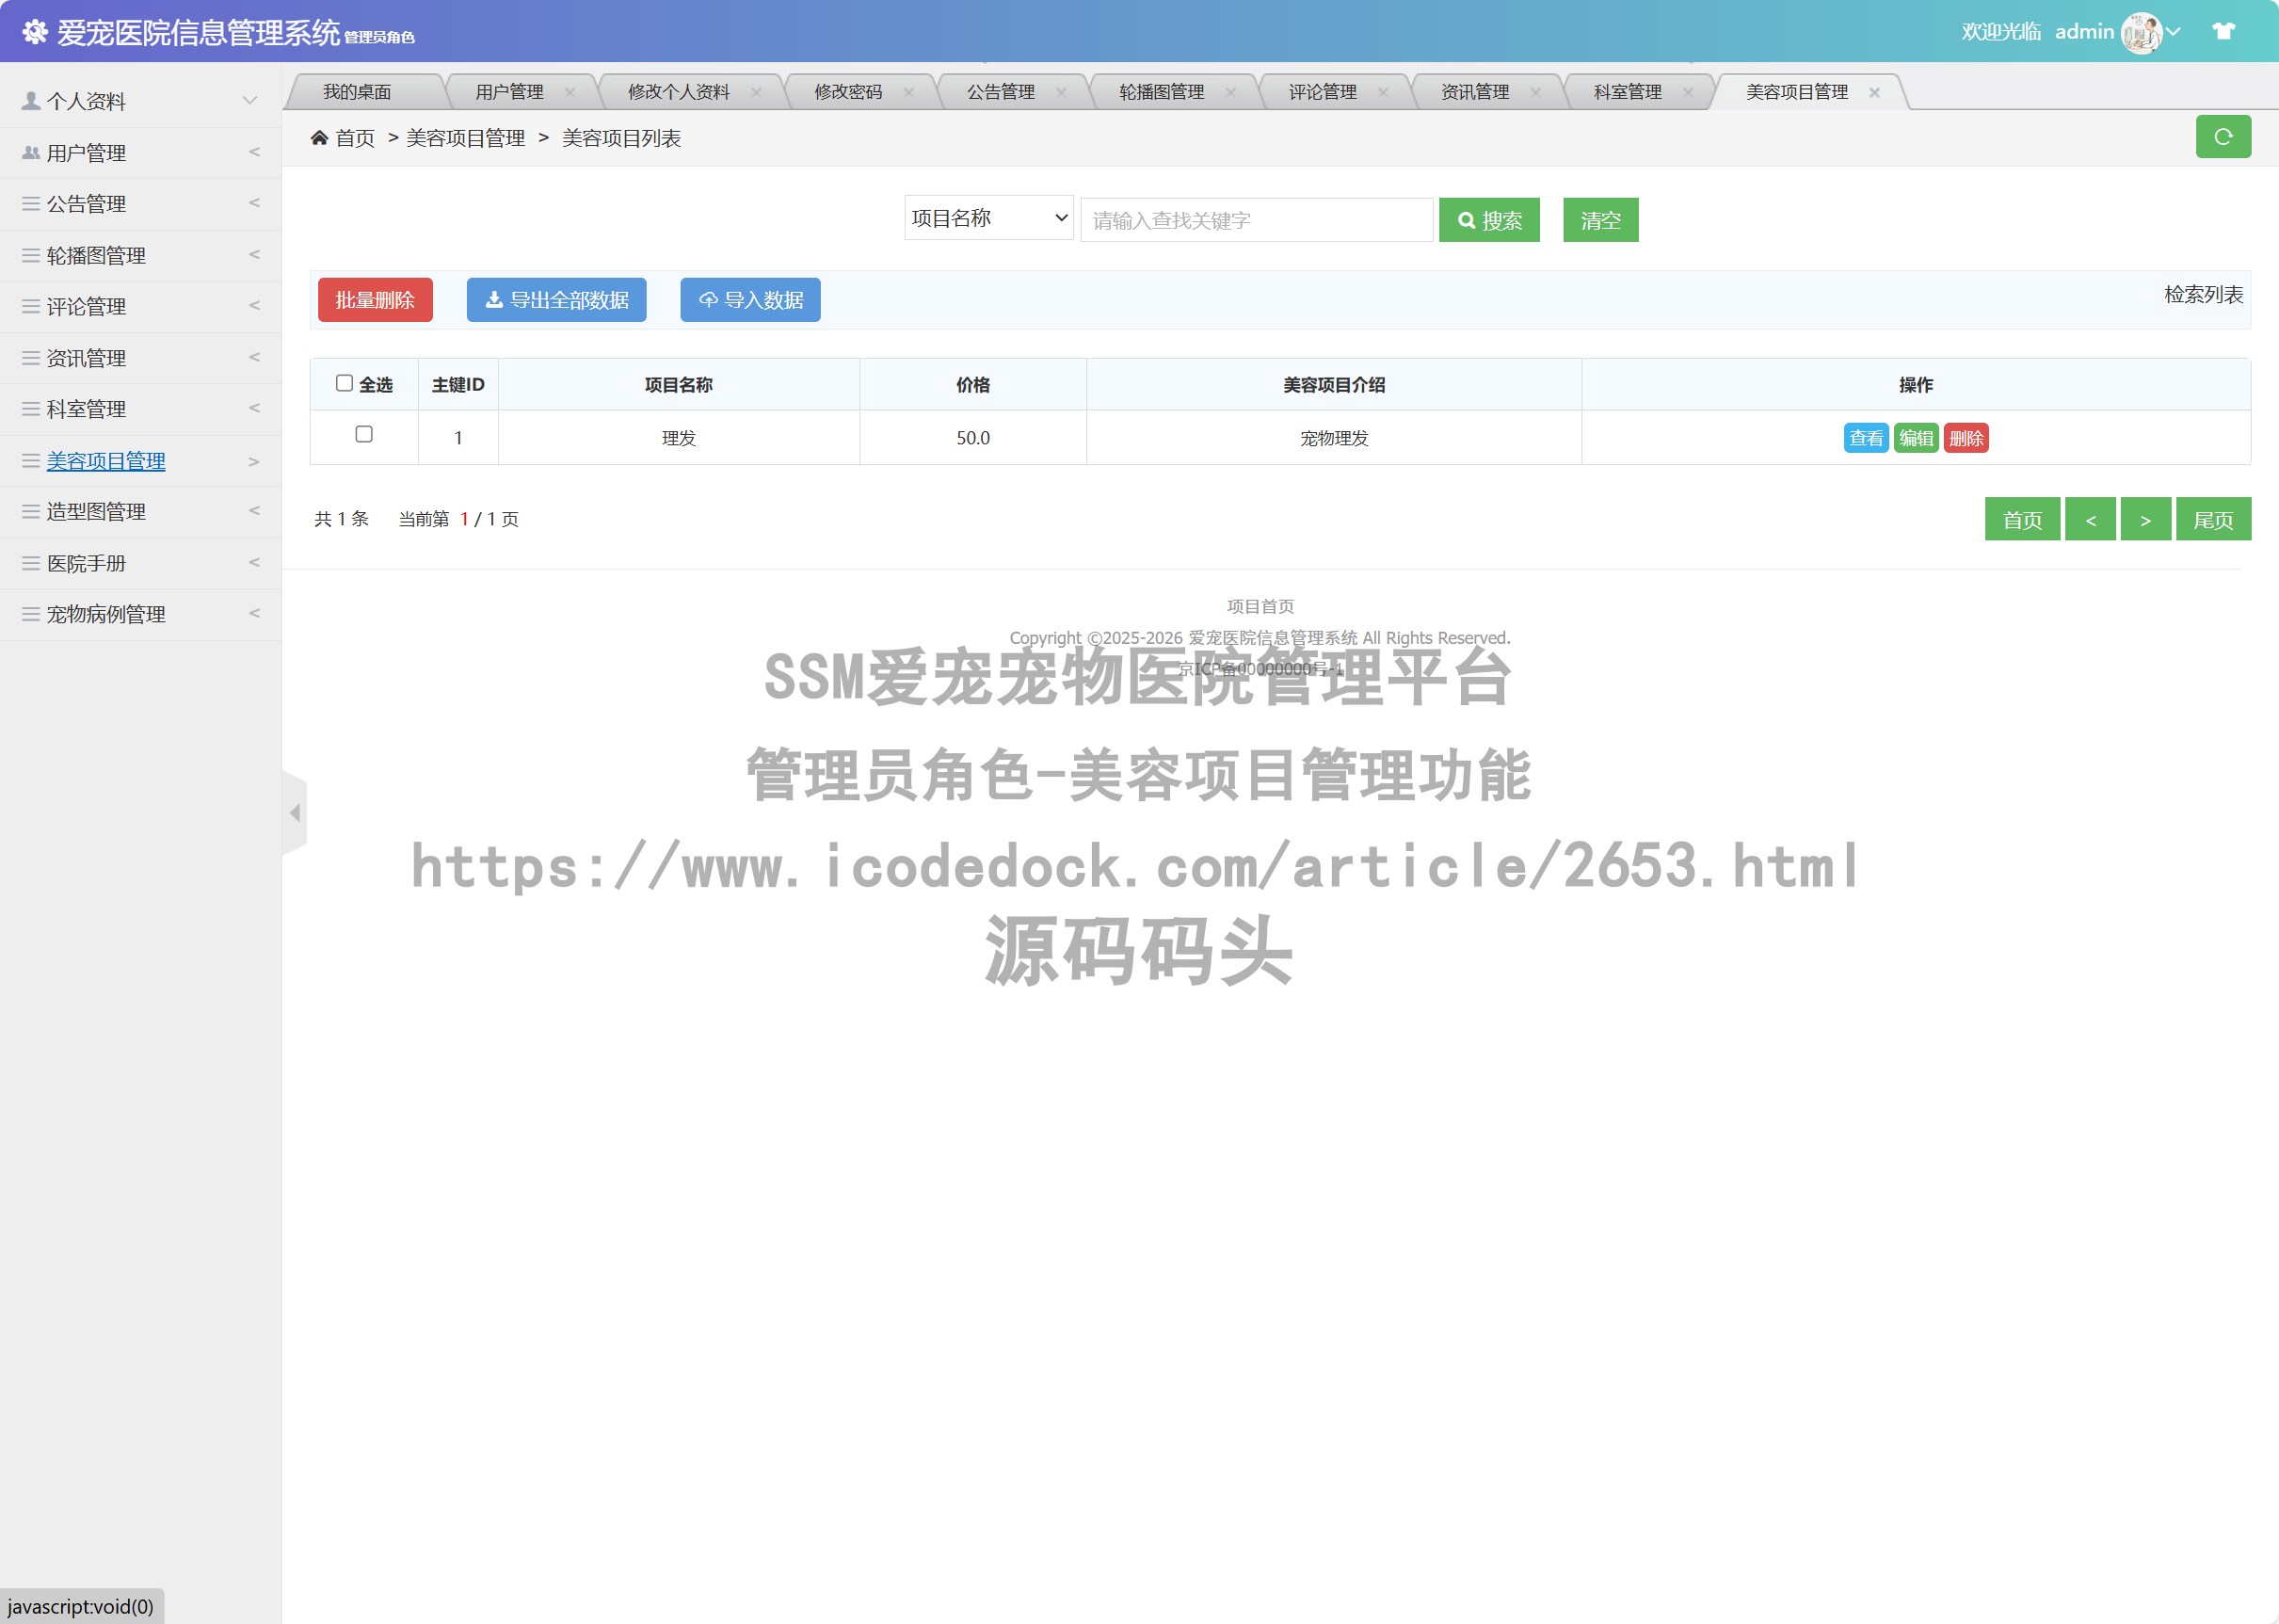Viewport: 2279px width, 1624px height.
Task: Check the 全选 select-all checkbox
Action: [x=345, y=383]
